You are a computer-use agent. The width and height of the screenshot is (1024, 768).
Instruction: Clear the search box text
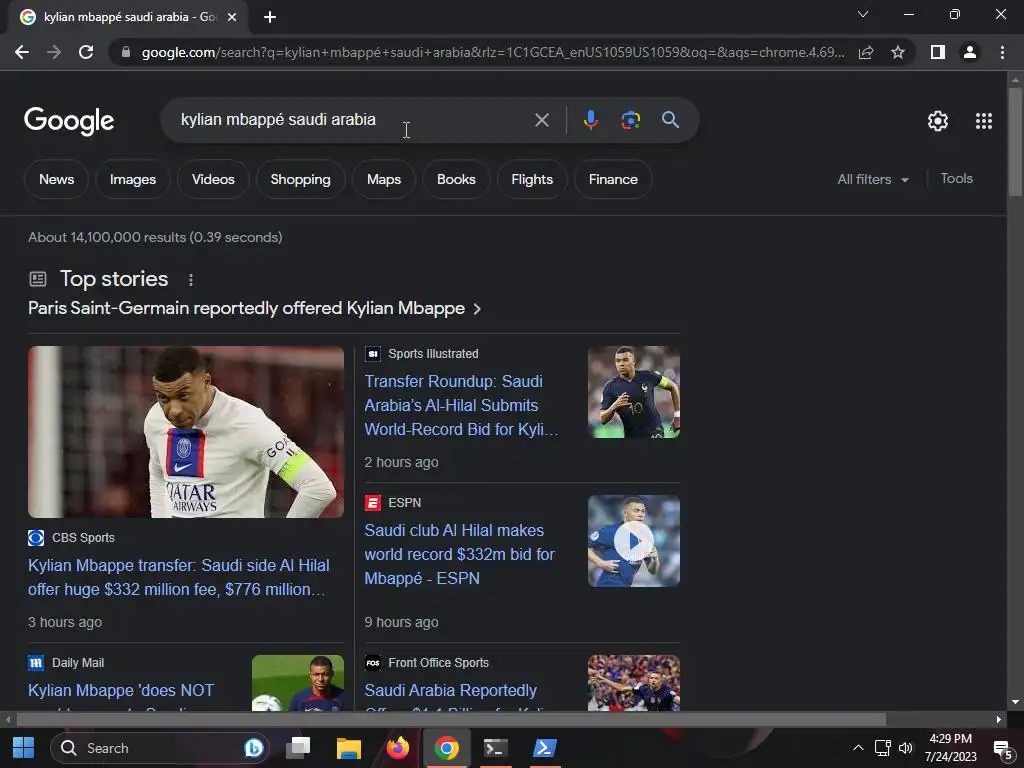coord(541,120)
